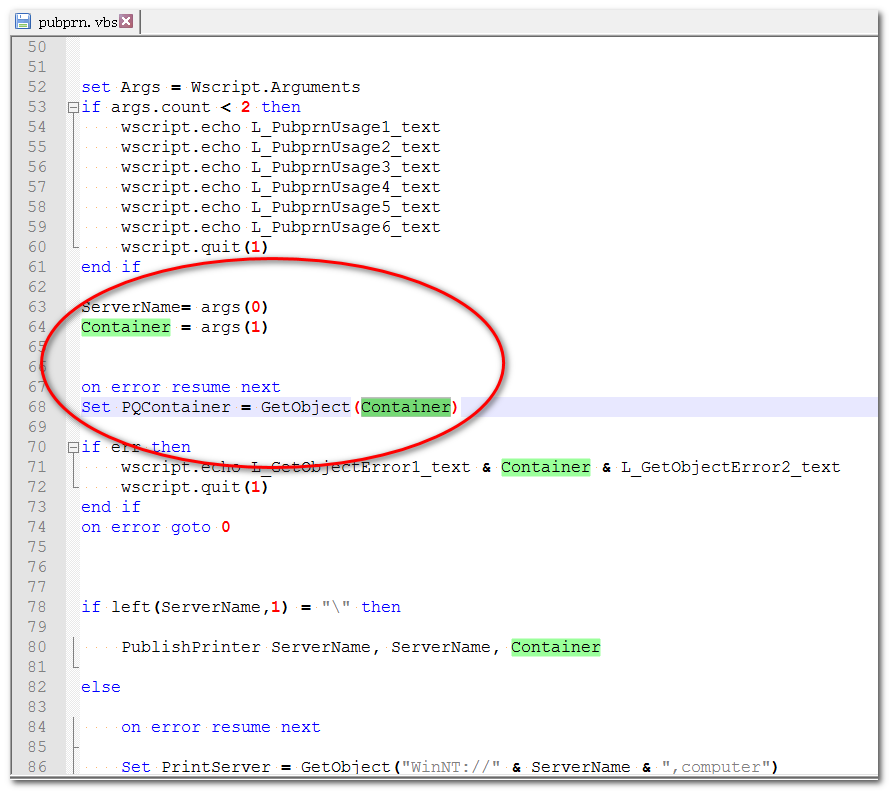Screen dimensions: 889x791
Task: Click 'end if' on line 61
Action: (111, 267)
